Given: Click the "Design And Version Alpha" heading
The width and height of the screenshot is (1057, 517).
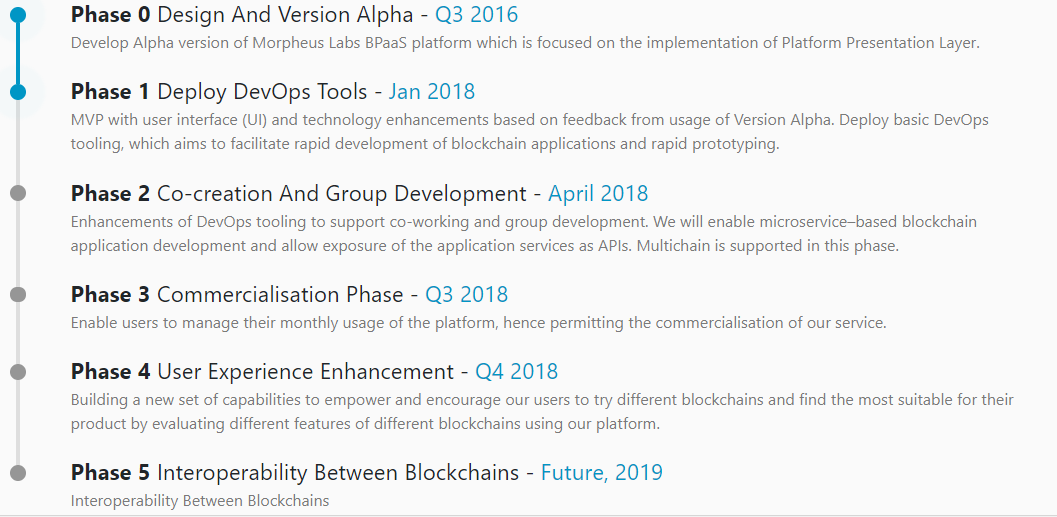Looking at the screenshot, I should (284, 15).
